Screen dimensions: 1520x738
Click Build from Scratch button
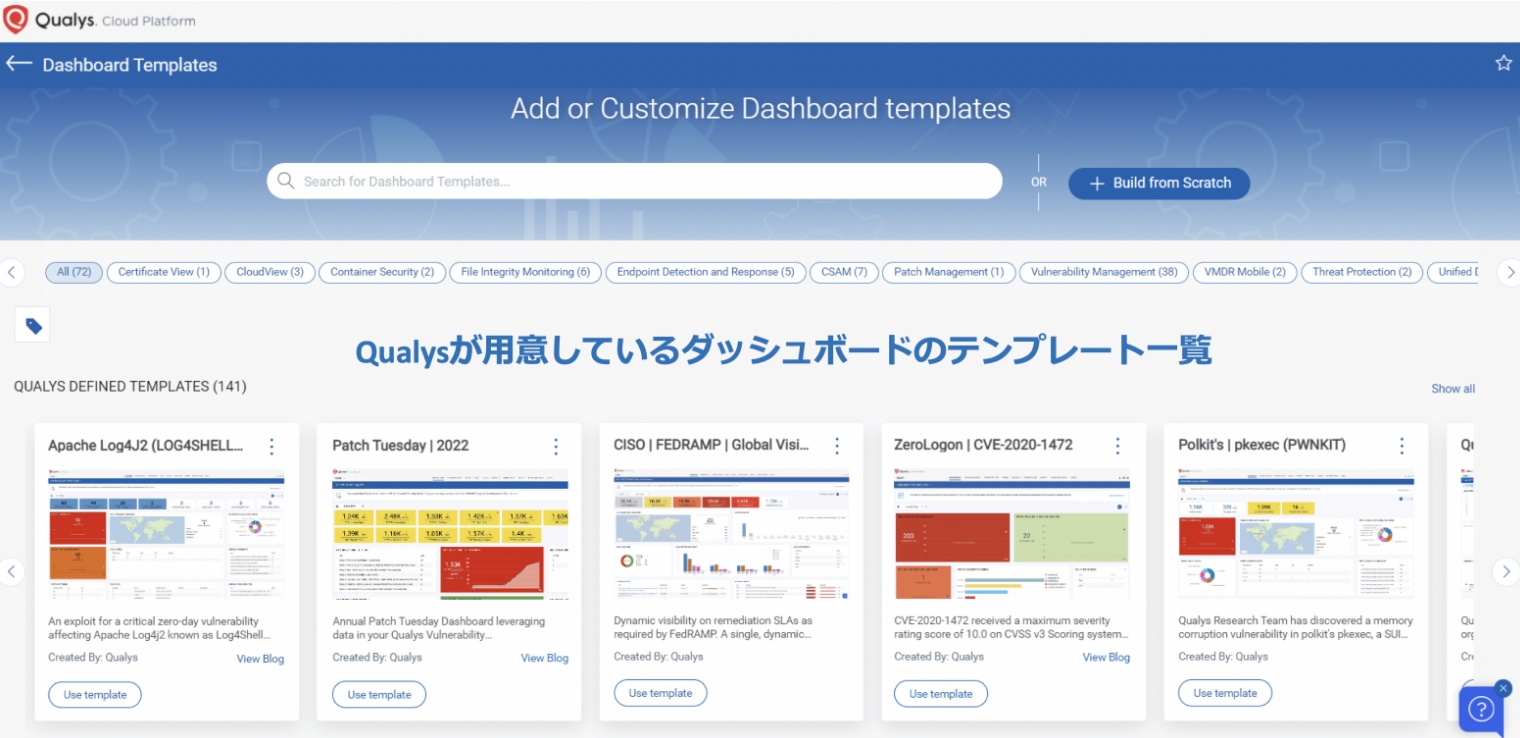[1159, 183]
